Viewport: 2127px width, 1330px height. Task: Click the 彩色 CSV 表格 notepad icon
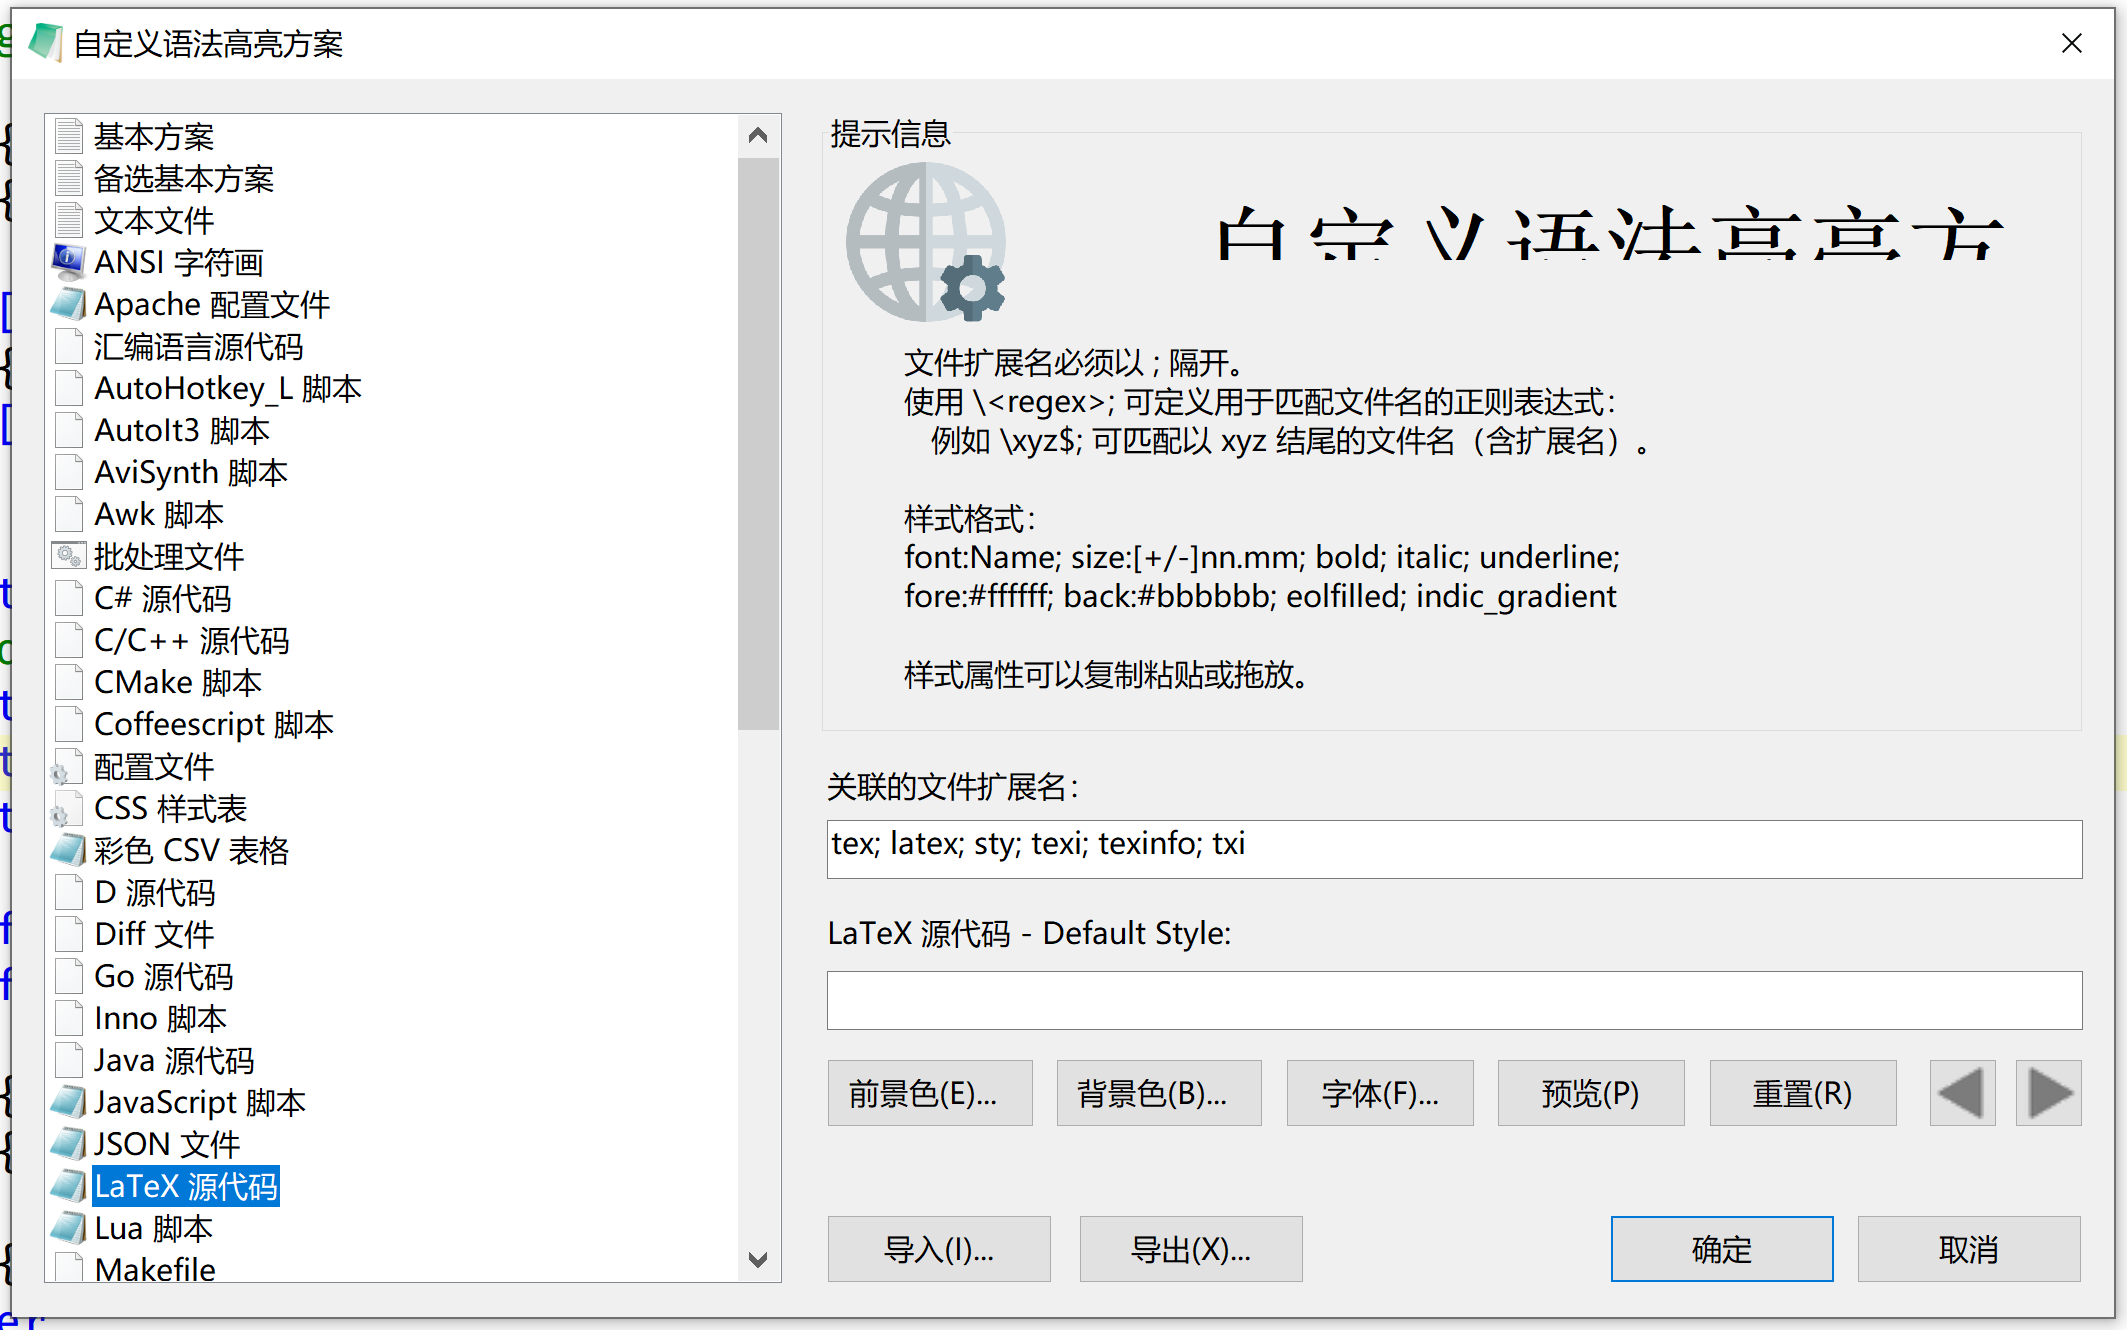[68, 850]
